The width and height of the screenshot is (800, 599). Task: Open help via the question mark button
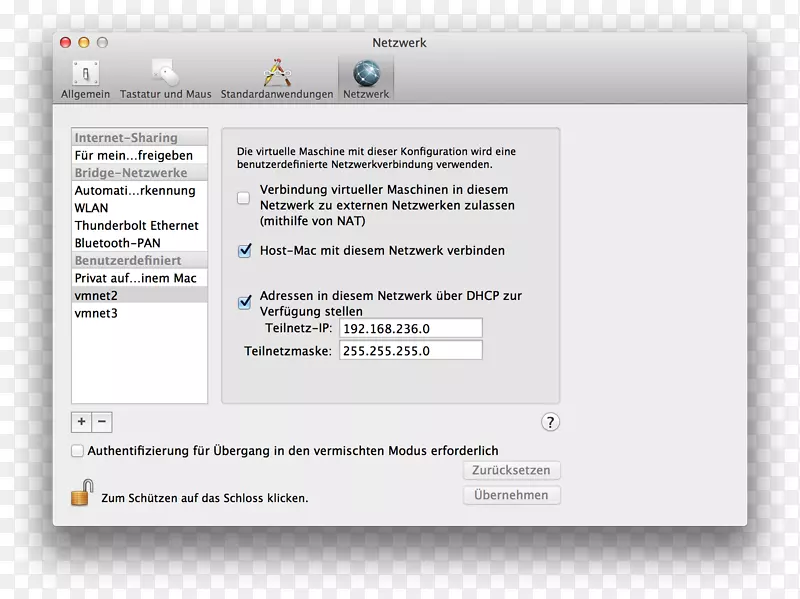[550, 422]
